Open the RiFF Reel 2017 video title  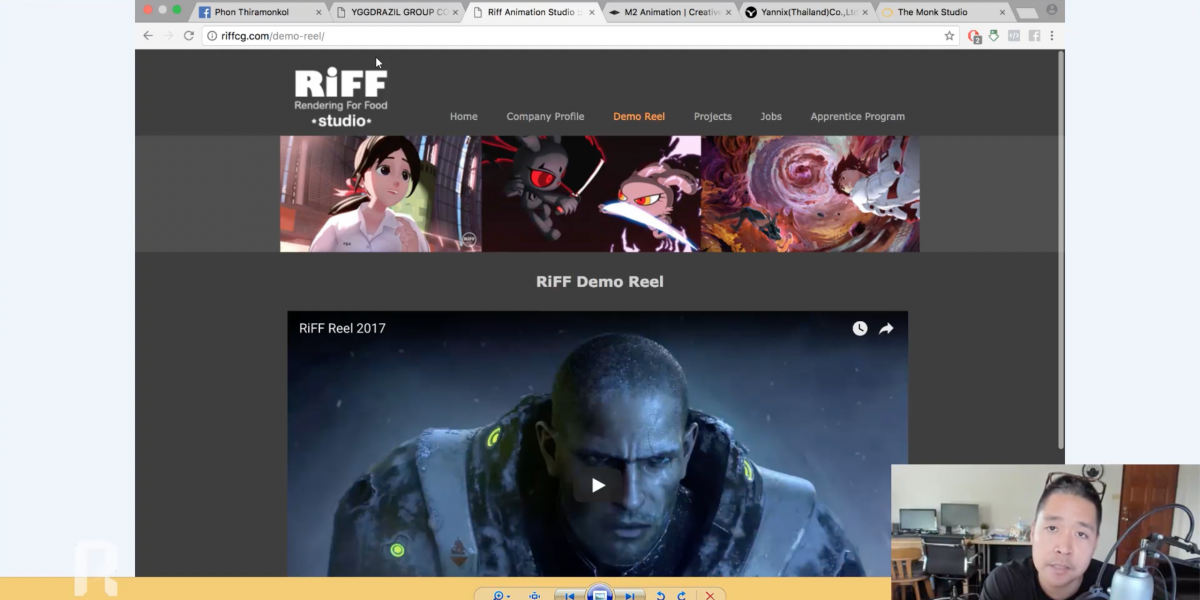point(342,328)
